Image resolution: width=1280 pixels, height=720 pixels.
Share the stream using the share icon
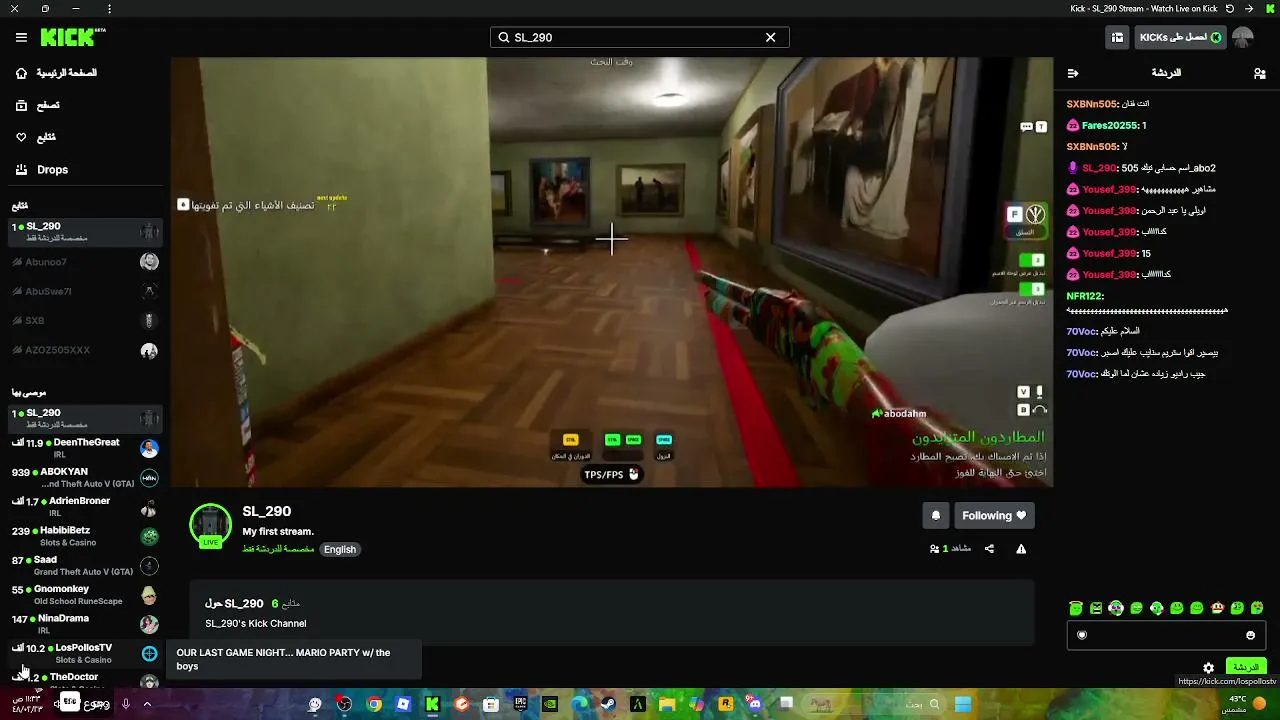[x=989, y=549]
